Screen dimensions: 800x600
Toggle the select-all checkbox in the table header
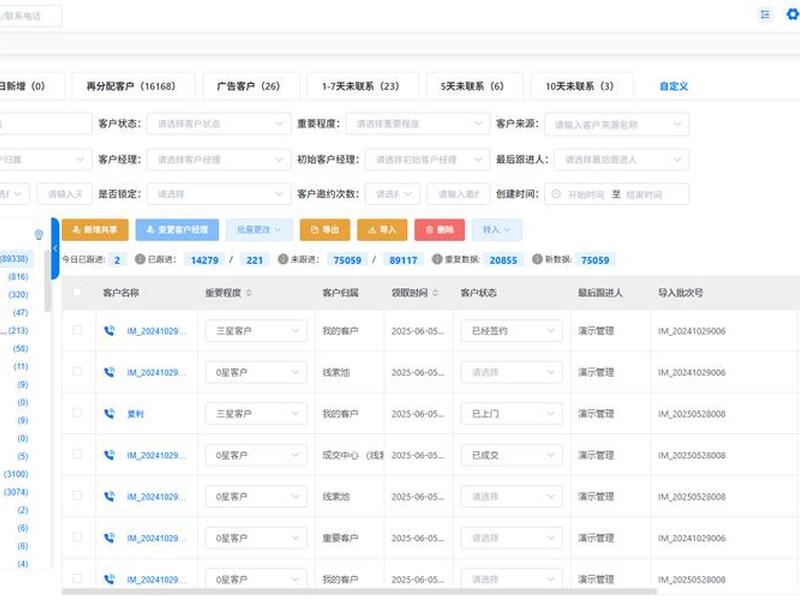[77, 292]
